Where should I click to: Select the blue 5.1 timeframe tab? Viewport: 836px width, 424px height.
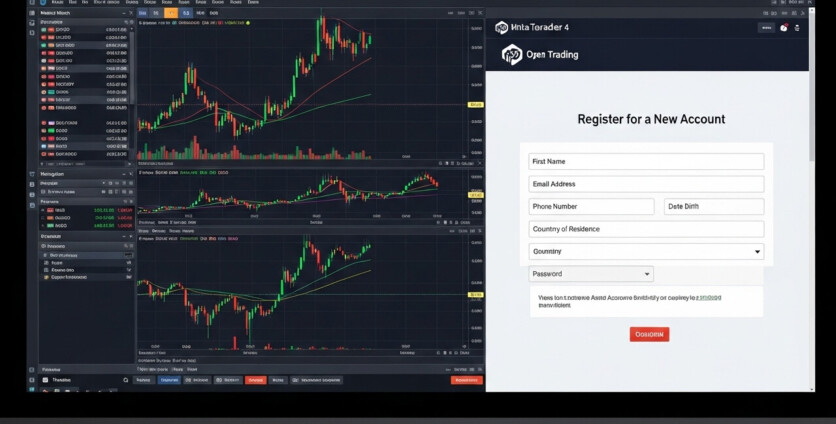pos(186,13)
